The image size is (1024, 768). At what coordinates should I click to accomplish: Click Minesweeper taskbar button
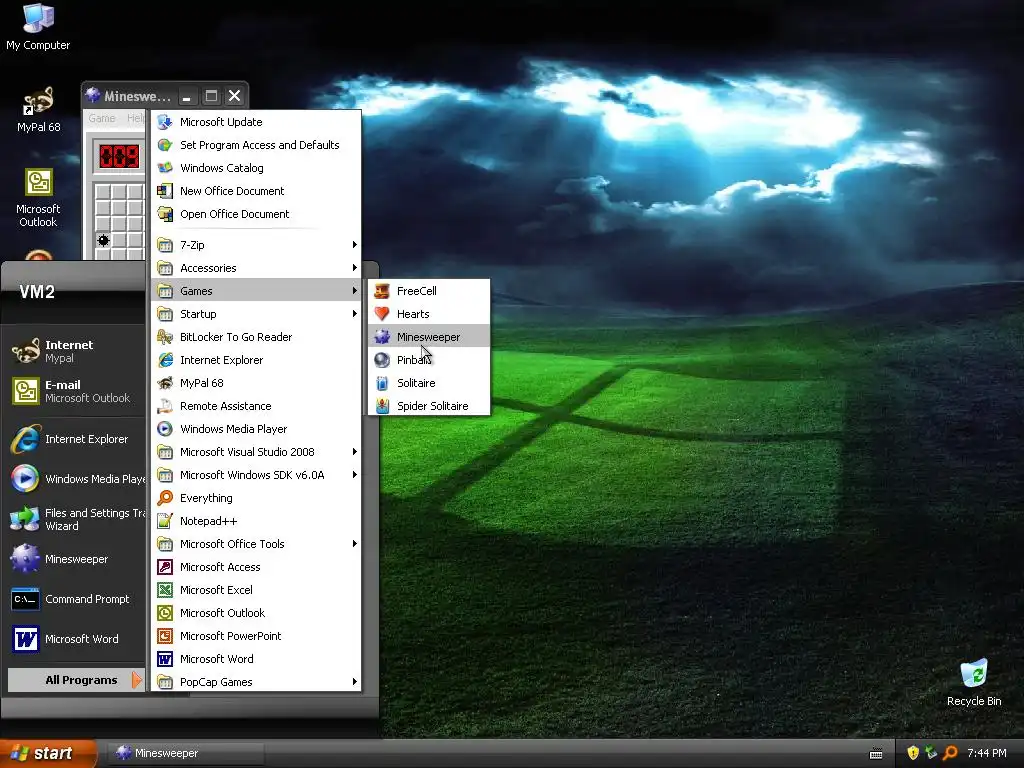click(x=185, y=753)
